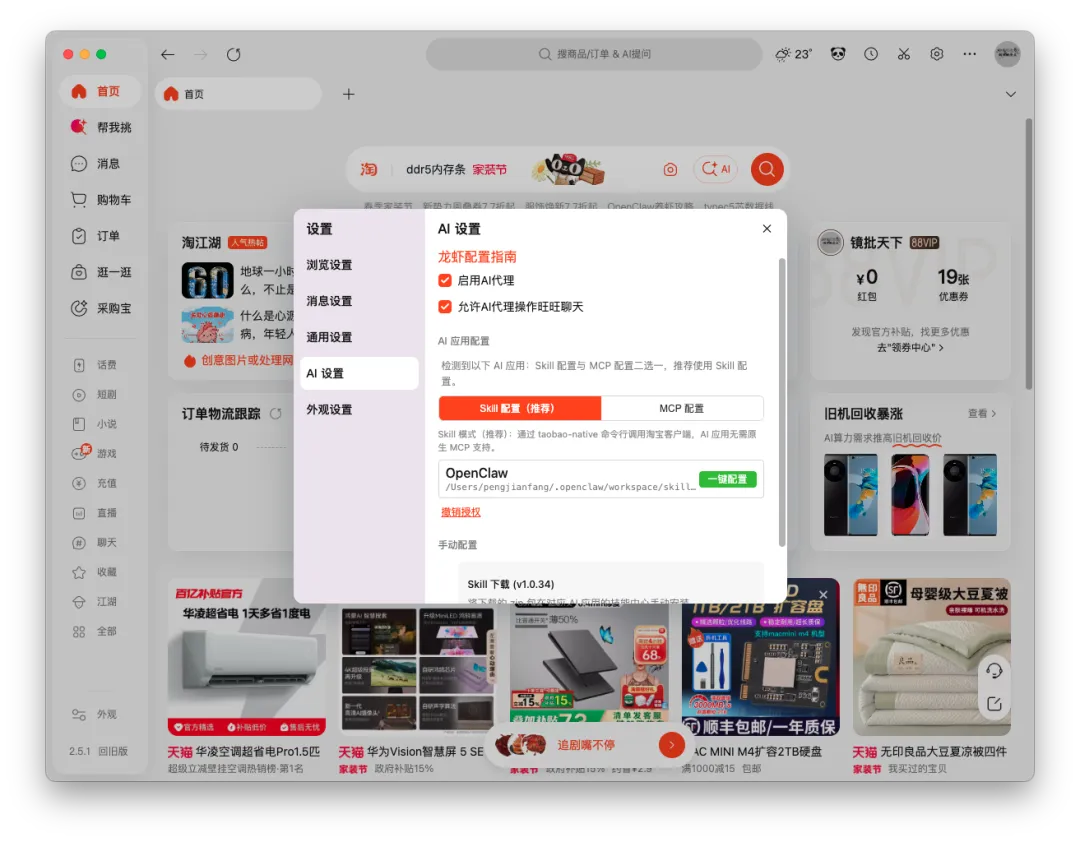This screenshot has height=842, width=1080.
Task: Open 小说 novels in the sidebar
Action: (96, 424)
